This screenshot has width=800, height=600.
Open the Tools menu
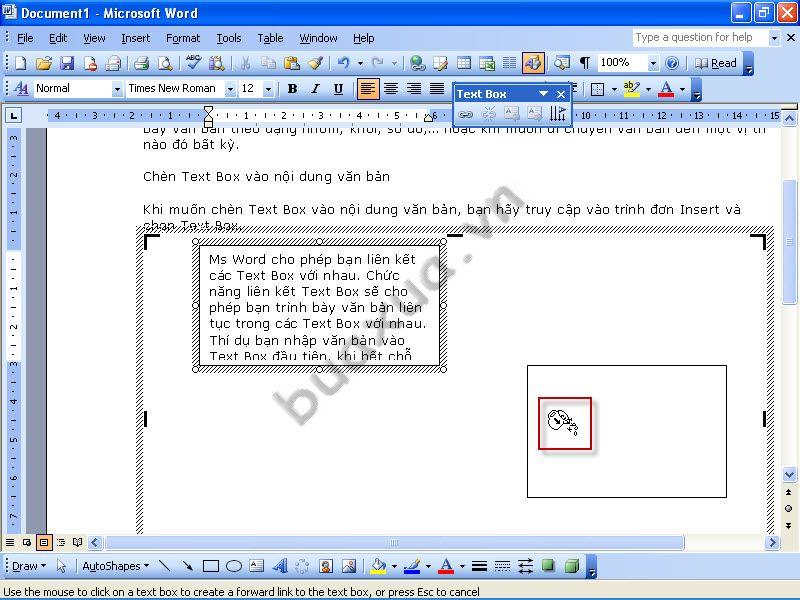tap(229, 38)
